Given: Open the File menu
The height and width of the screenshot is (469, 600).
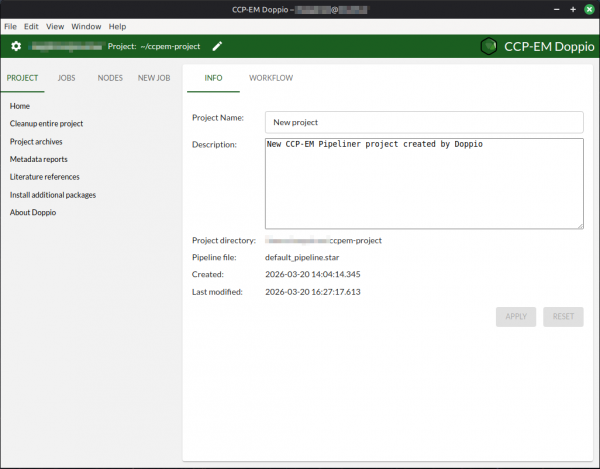Looking at the screenshot, I should pyautogui.click(x=10, y=26).
